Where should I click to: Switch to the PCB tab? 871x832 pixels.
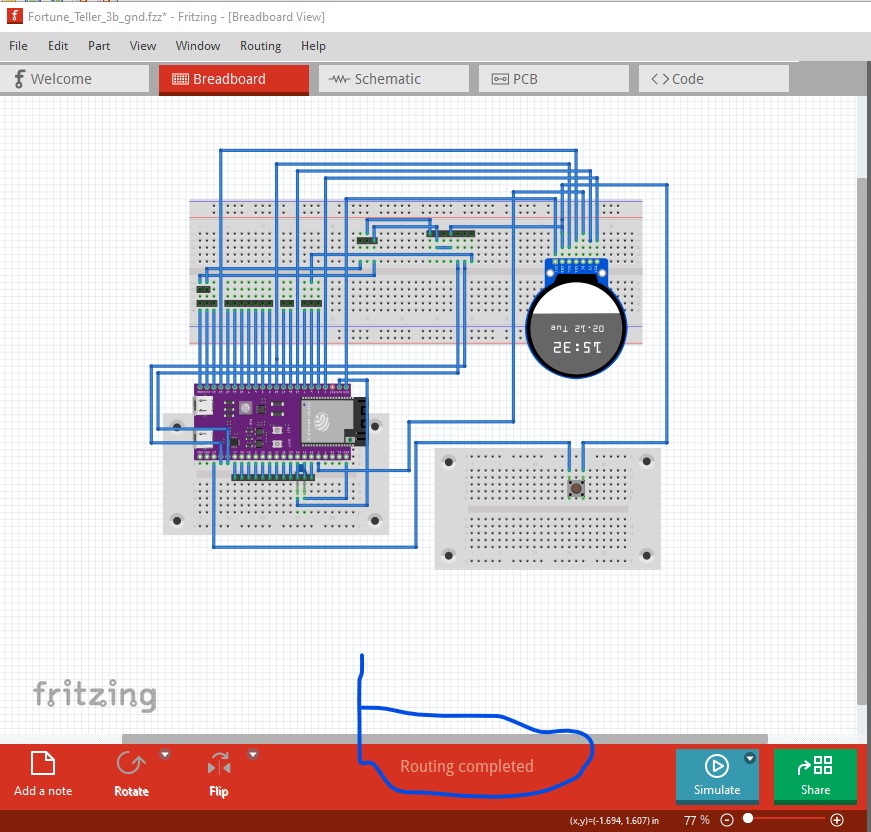[x=553, y=79]
